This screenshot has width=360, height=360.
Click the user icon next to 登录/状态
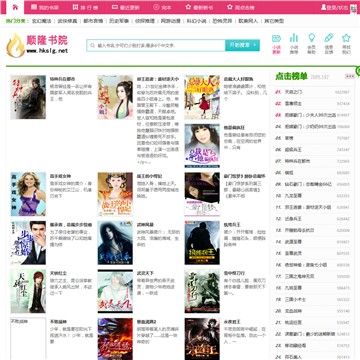(x=323, y=7)
